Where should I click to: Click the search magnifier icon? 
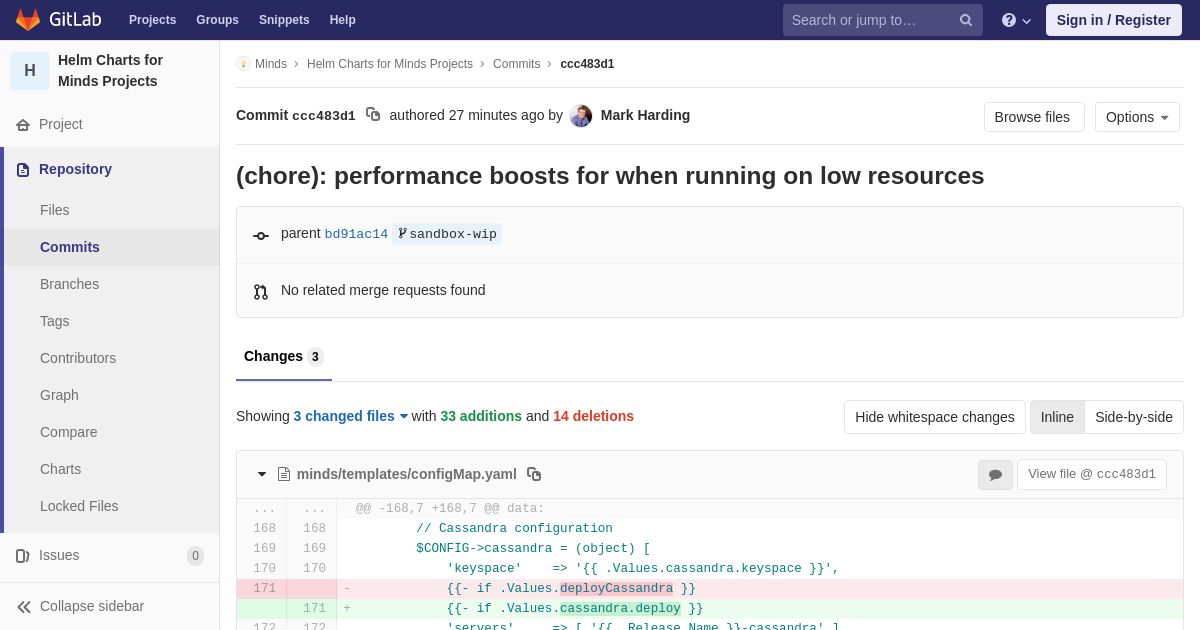tap(966, 20)
